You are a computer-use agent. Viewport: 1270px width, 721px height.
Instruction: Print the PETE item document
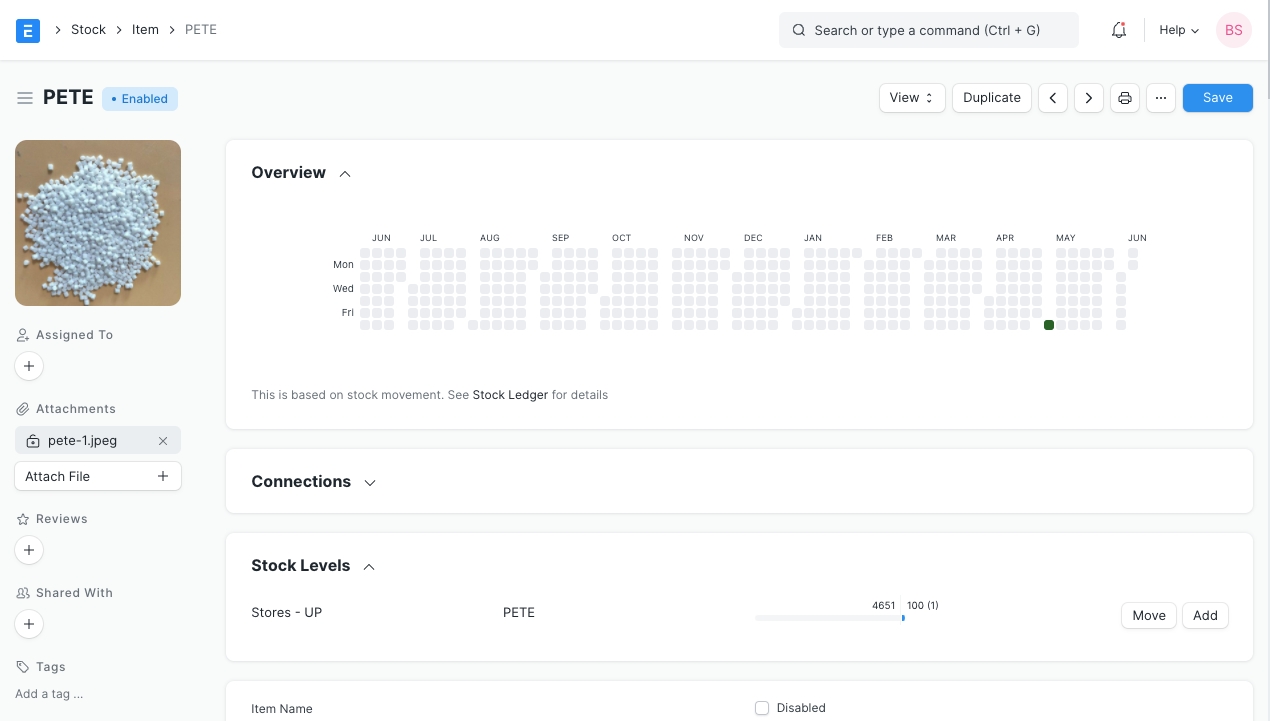point(1125,98)
